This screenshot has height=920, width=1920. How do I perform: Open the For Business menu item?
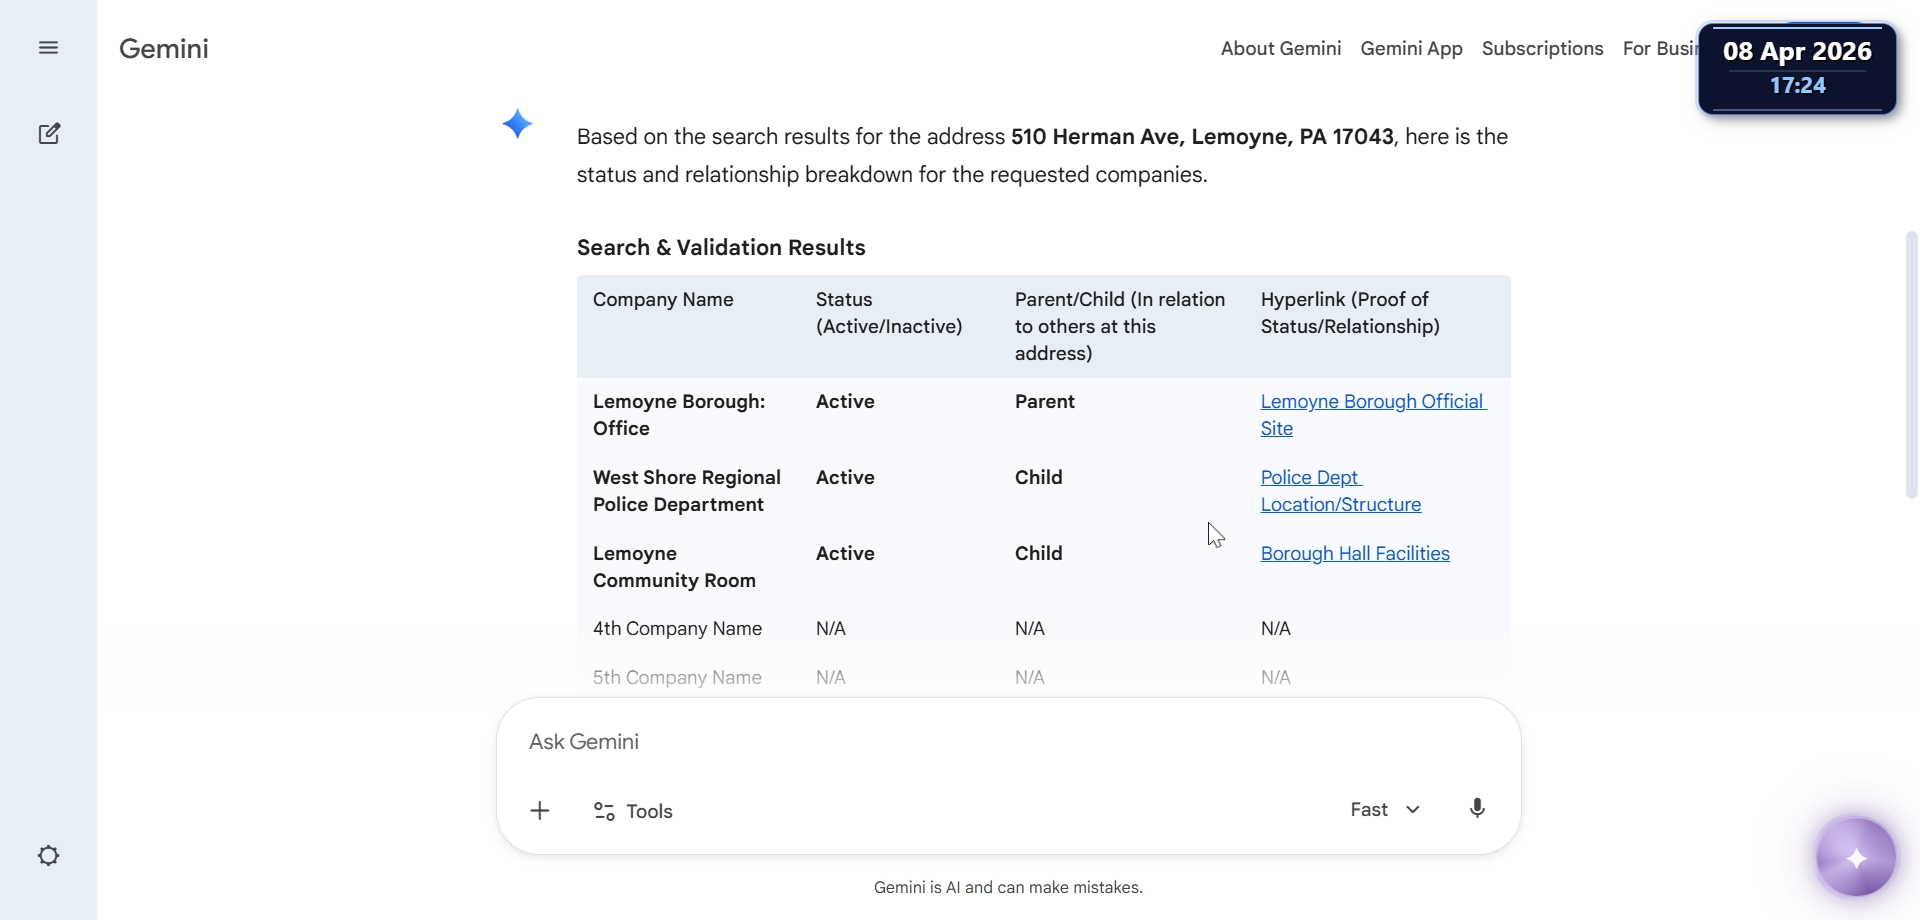tap(1658, 49)
